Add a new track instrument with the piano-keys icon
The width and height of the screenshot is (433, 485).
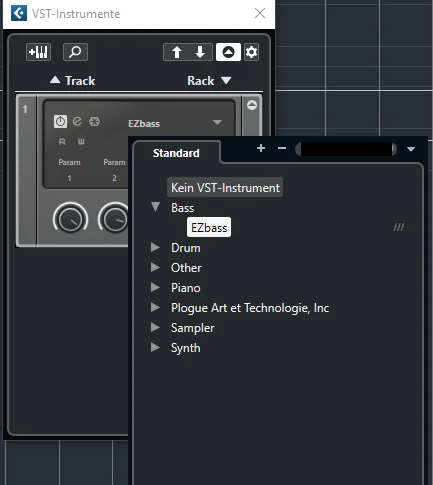(38, 52)
